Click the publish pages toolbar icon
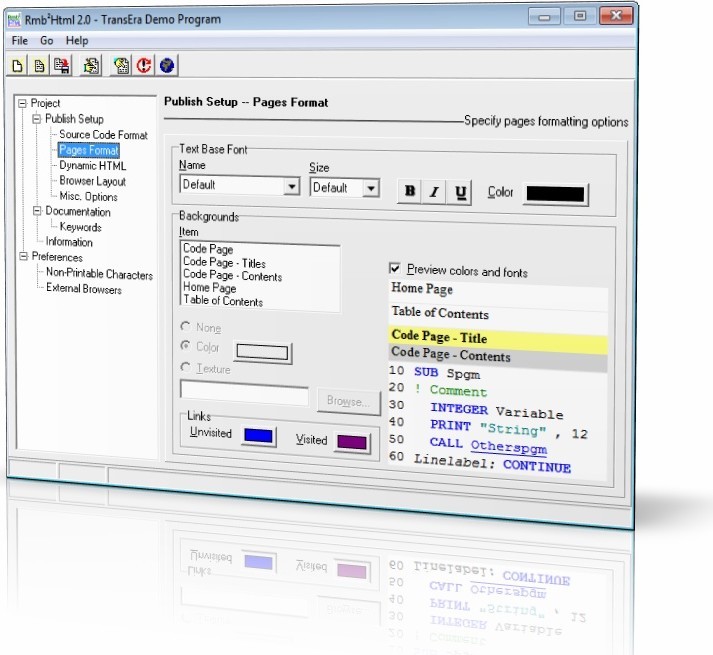Image resolution: width=713 pixels, height=655 pixels. click(121, 66)
